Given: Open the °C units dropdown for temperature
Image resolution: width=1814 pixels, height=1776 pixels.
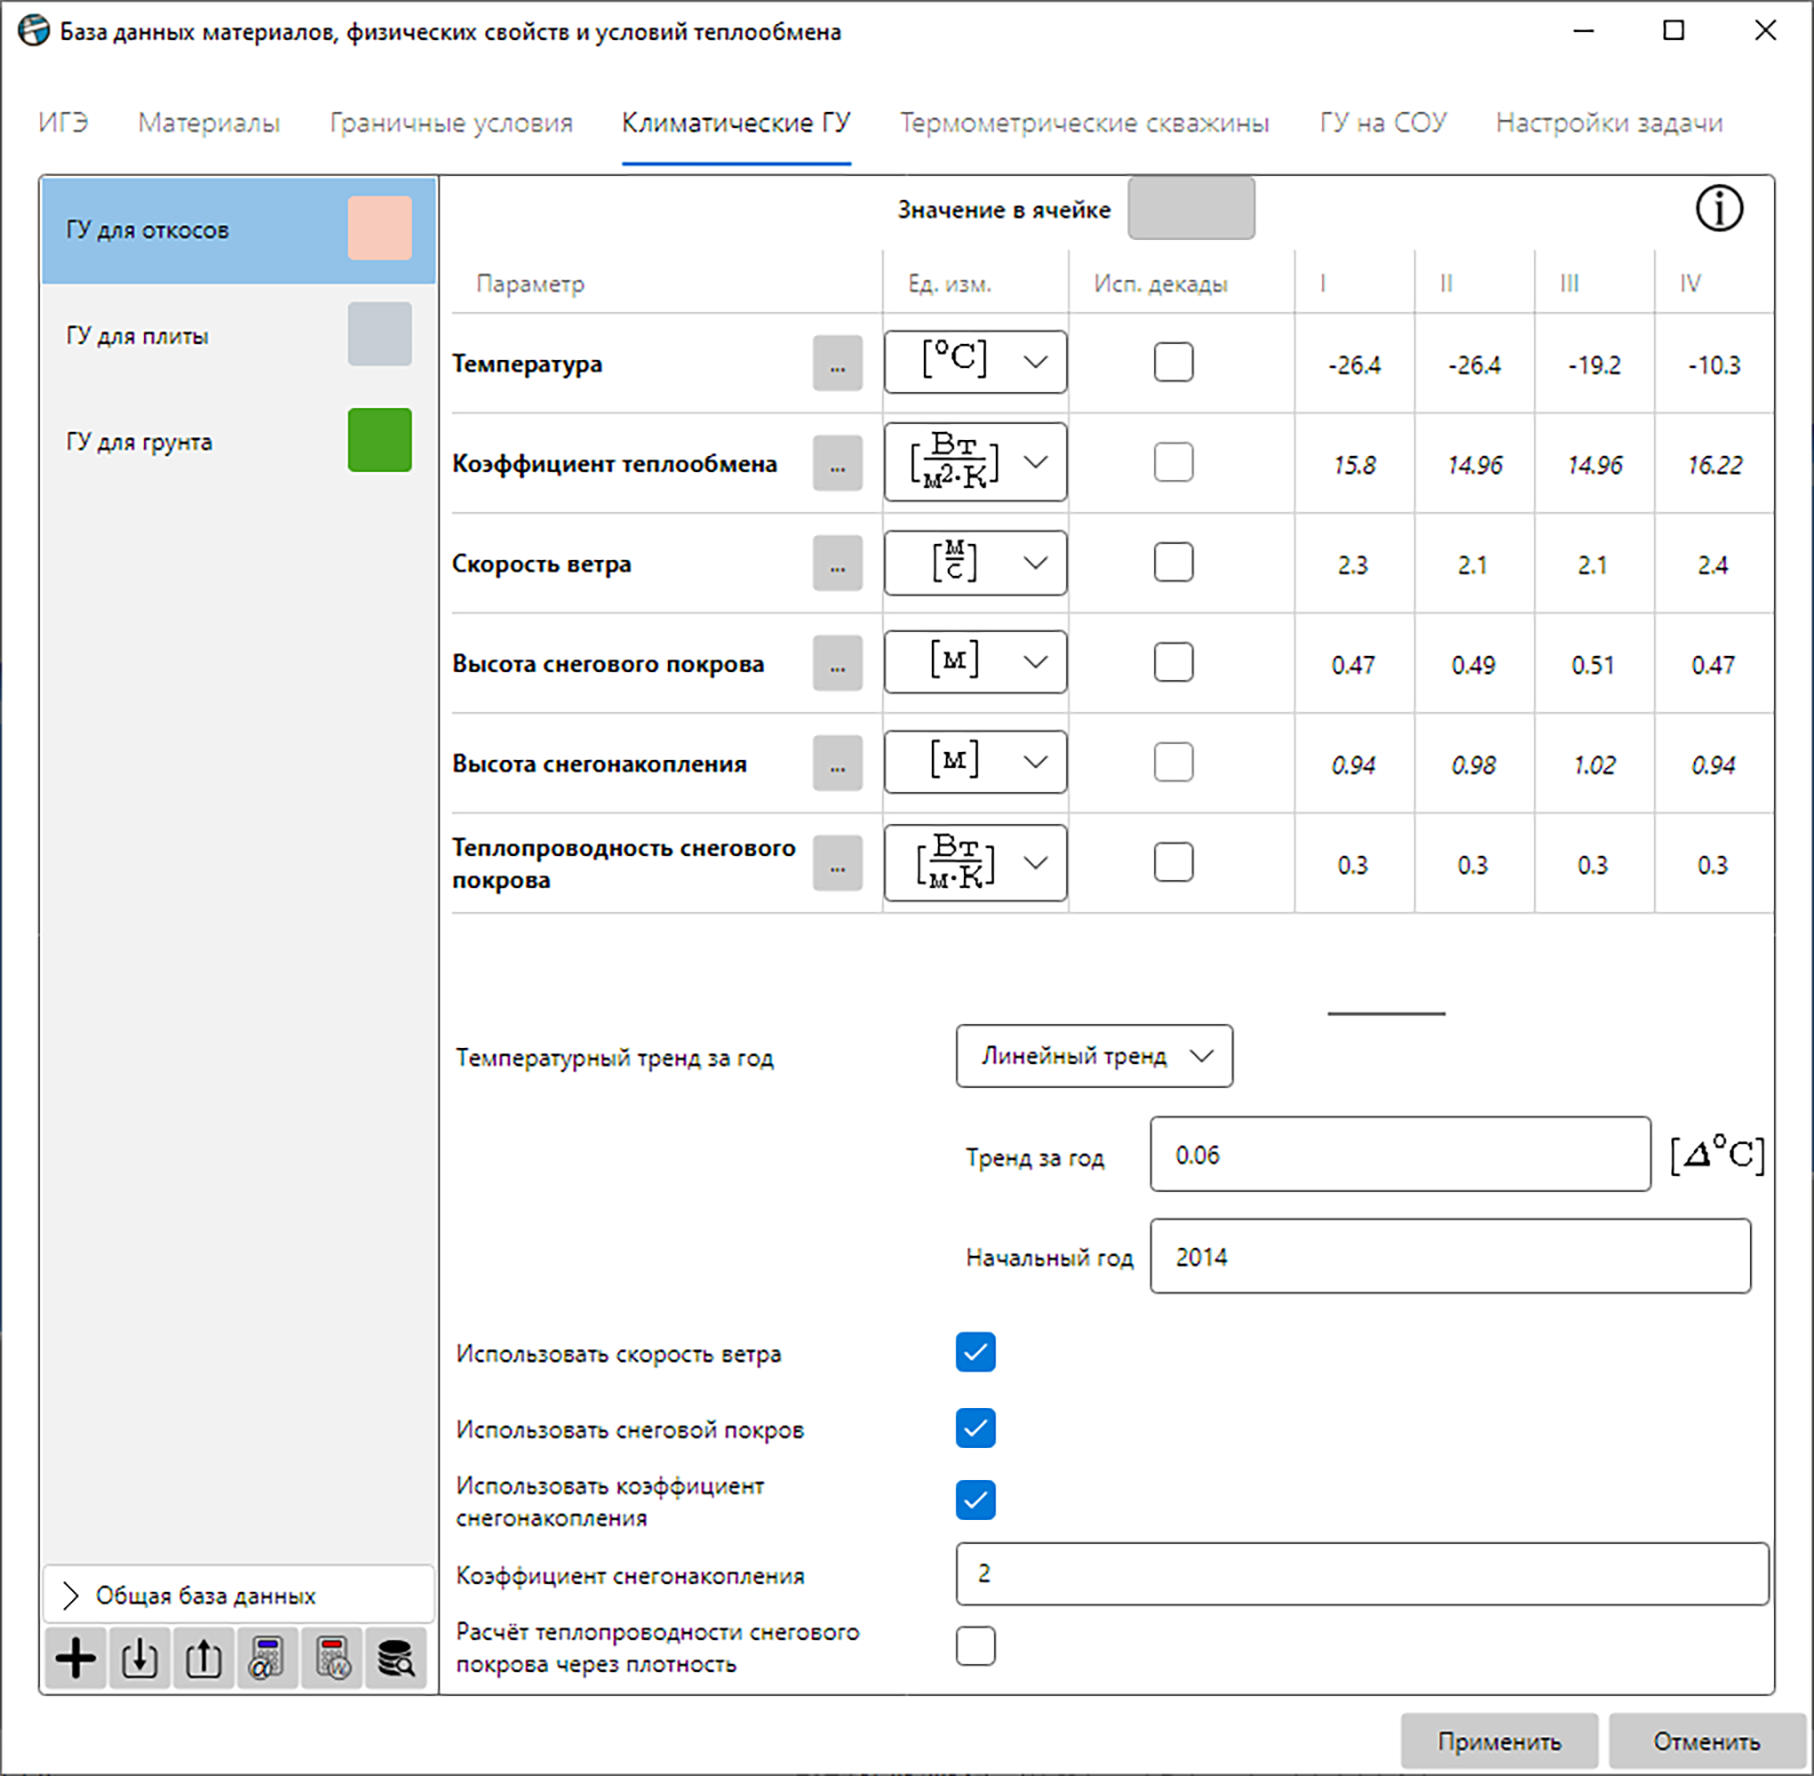Looking at the screenshot, I should (975, 362).
